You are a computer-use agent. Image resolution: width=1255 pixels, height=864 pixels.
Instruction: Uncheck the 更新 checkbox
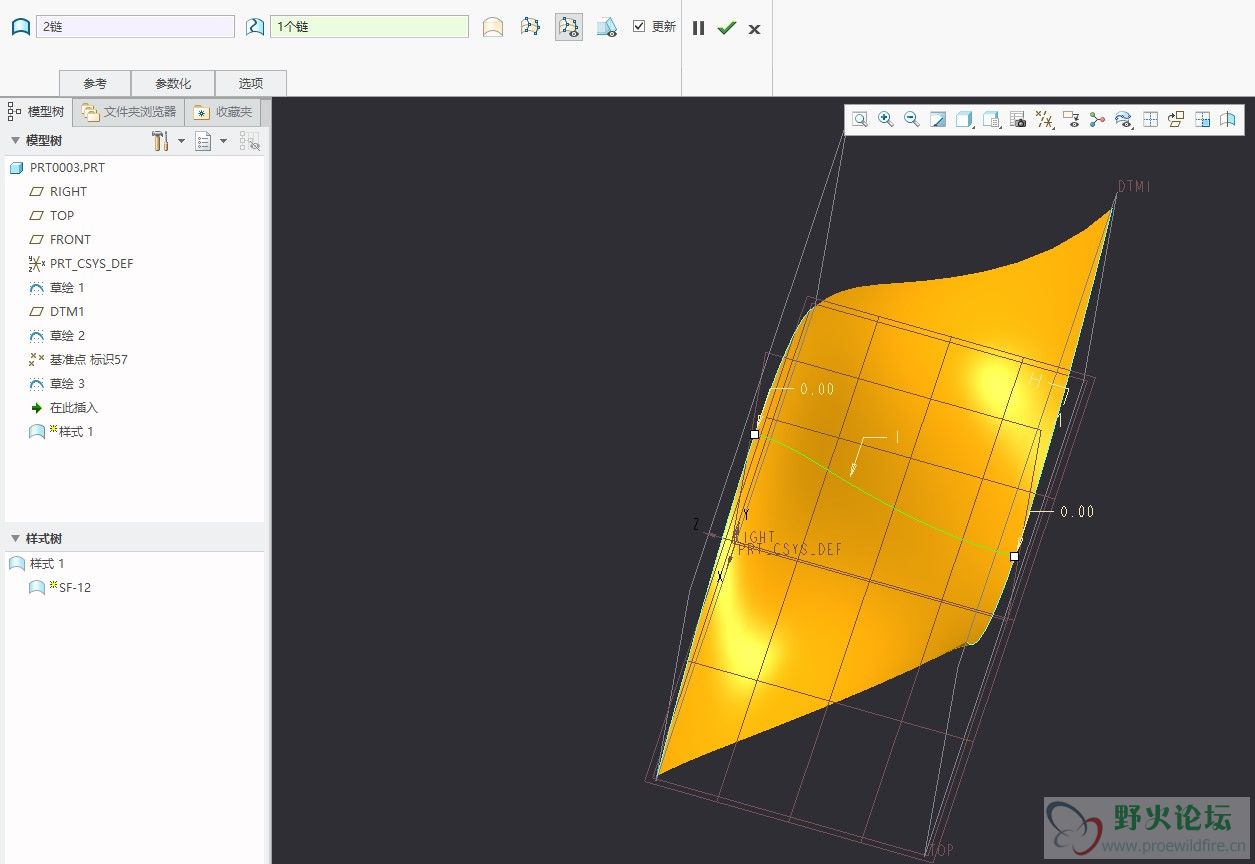coord(639,26)
